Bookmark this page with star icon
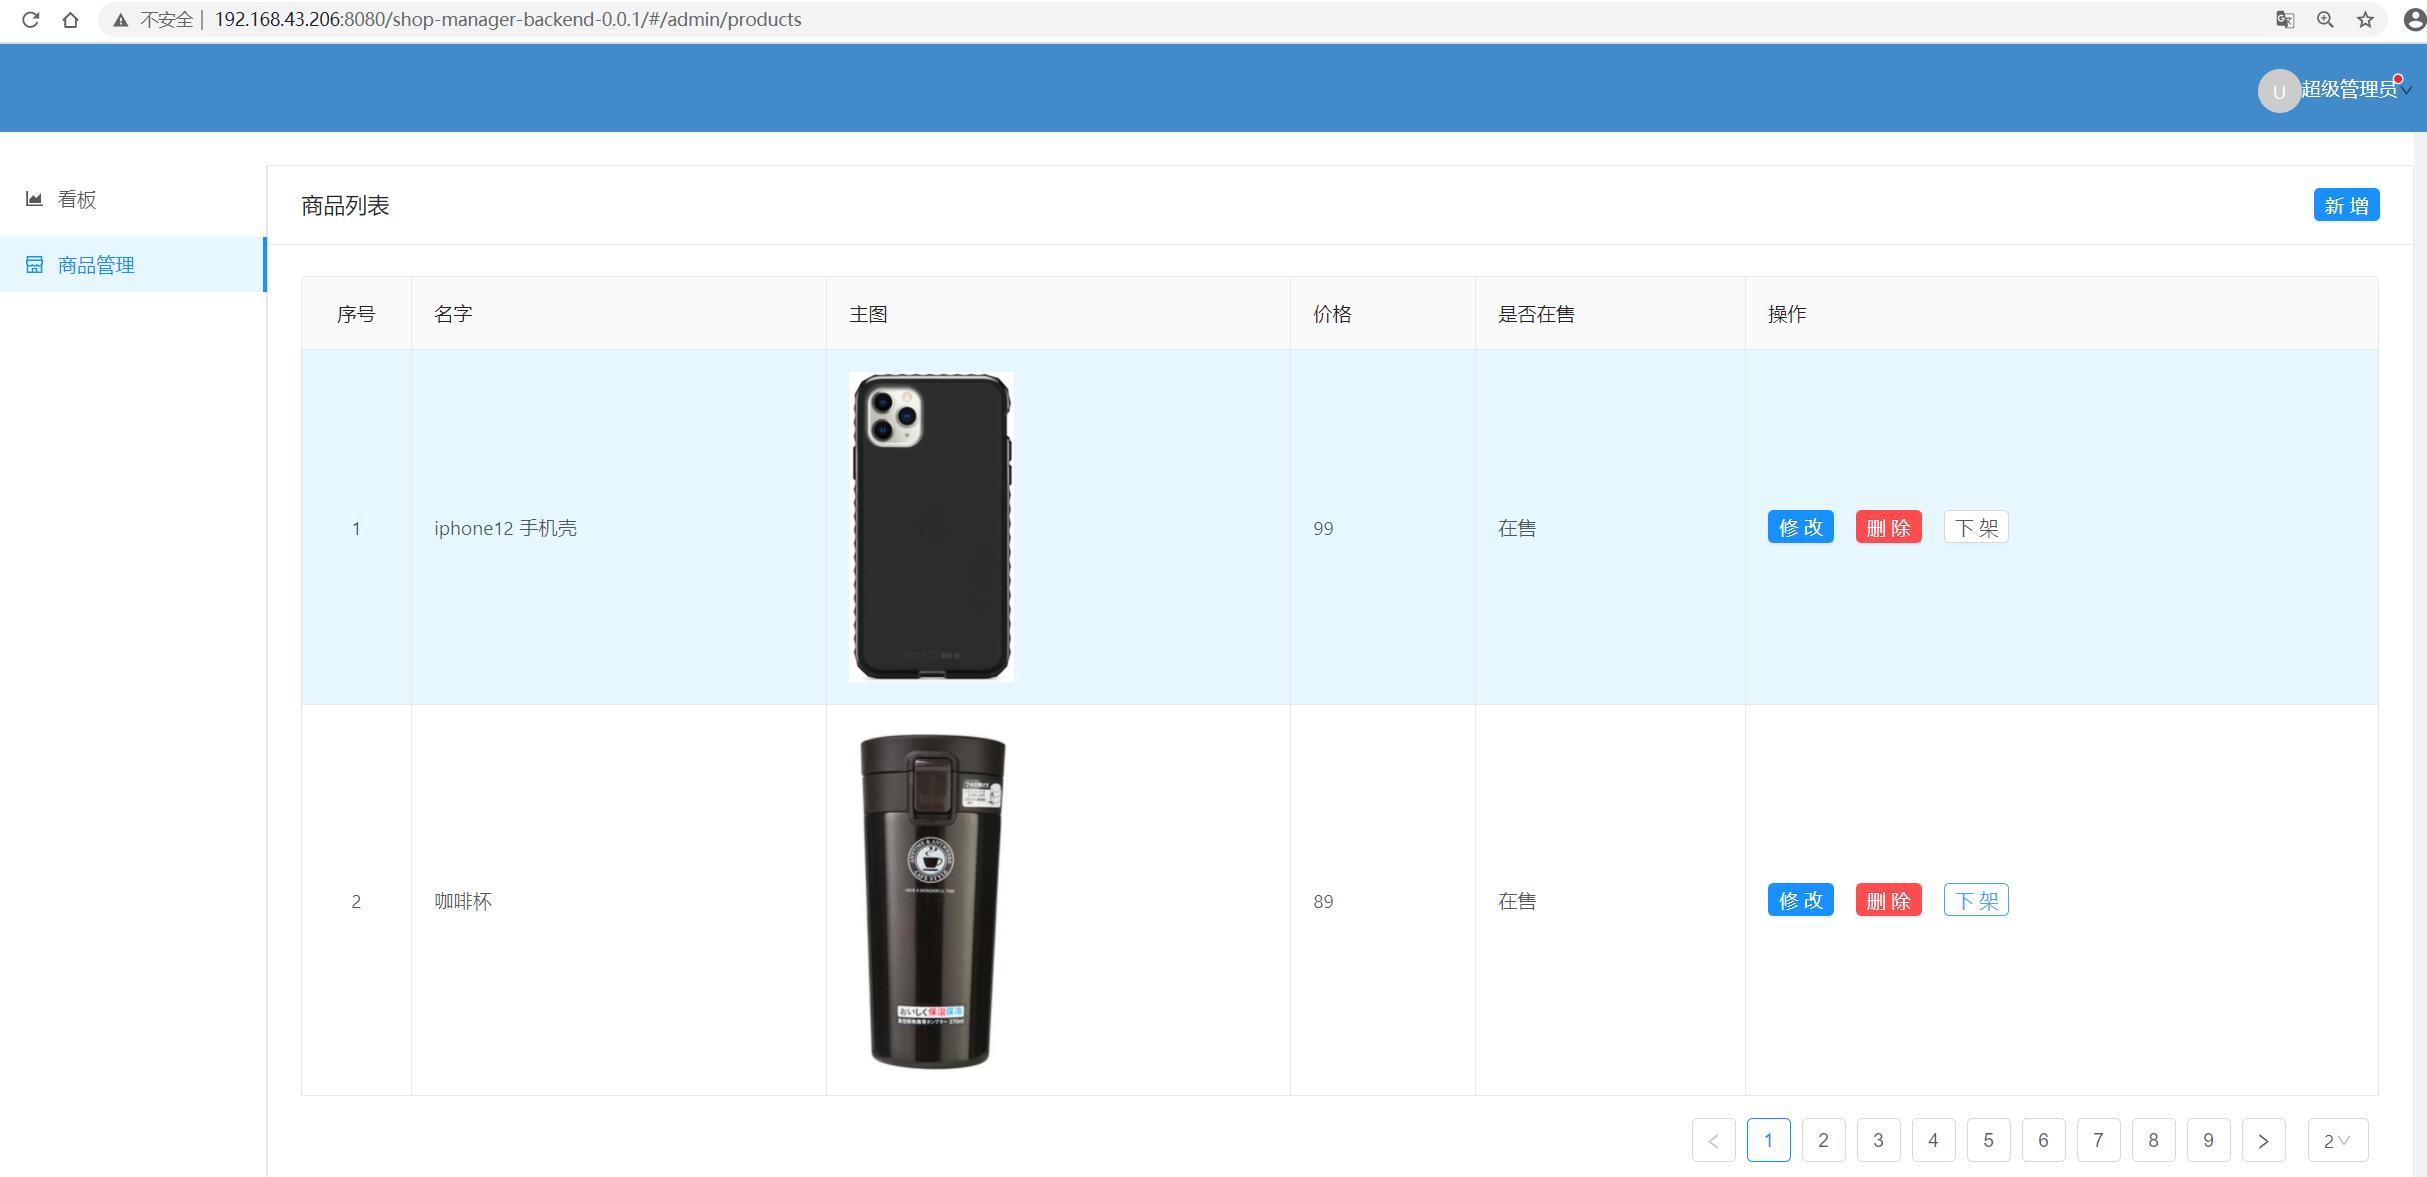Viewport: 2427px width, 1177px height. coord(2365,19)
